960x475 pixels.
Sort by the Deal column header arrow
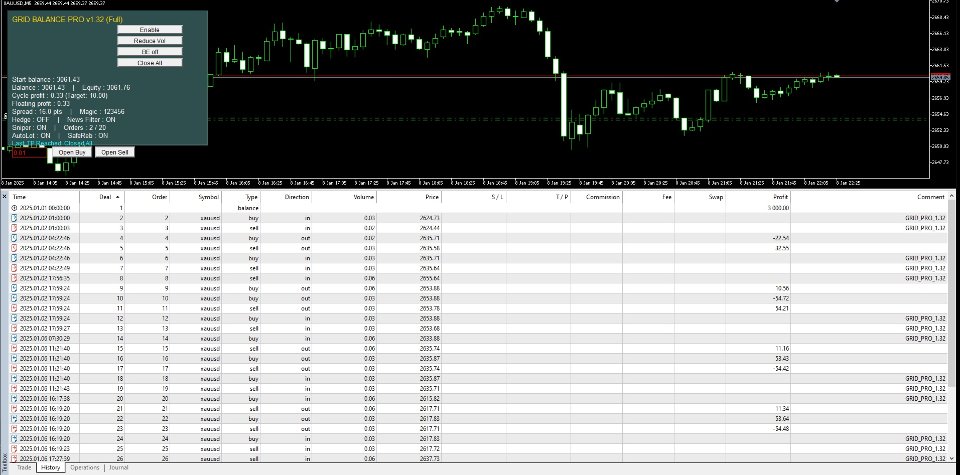[118, 196]
